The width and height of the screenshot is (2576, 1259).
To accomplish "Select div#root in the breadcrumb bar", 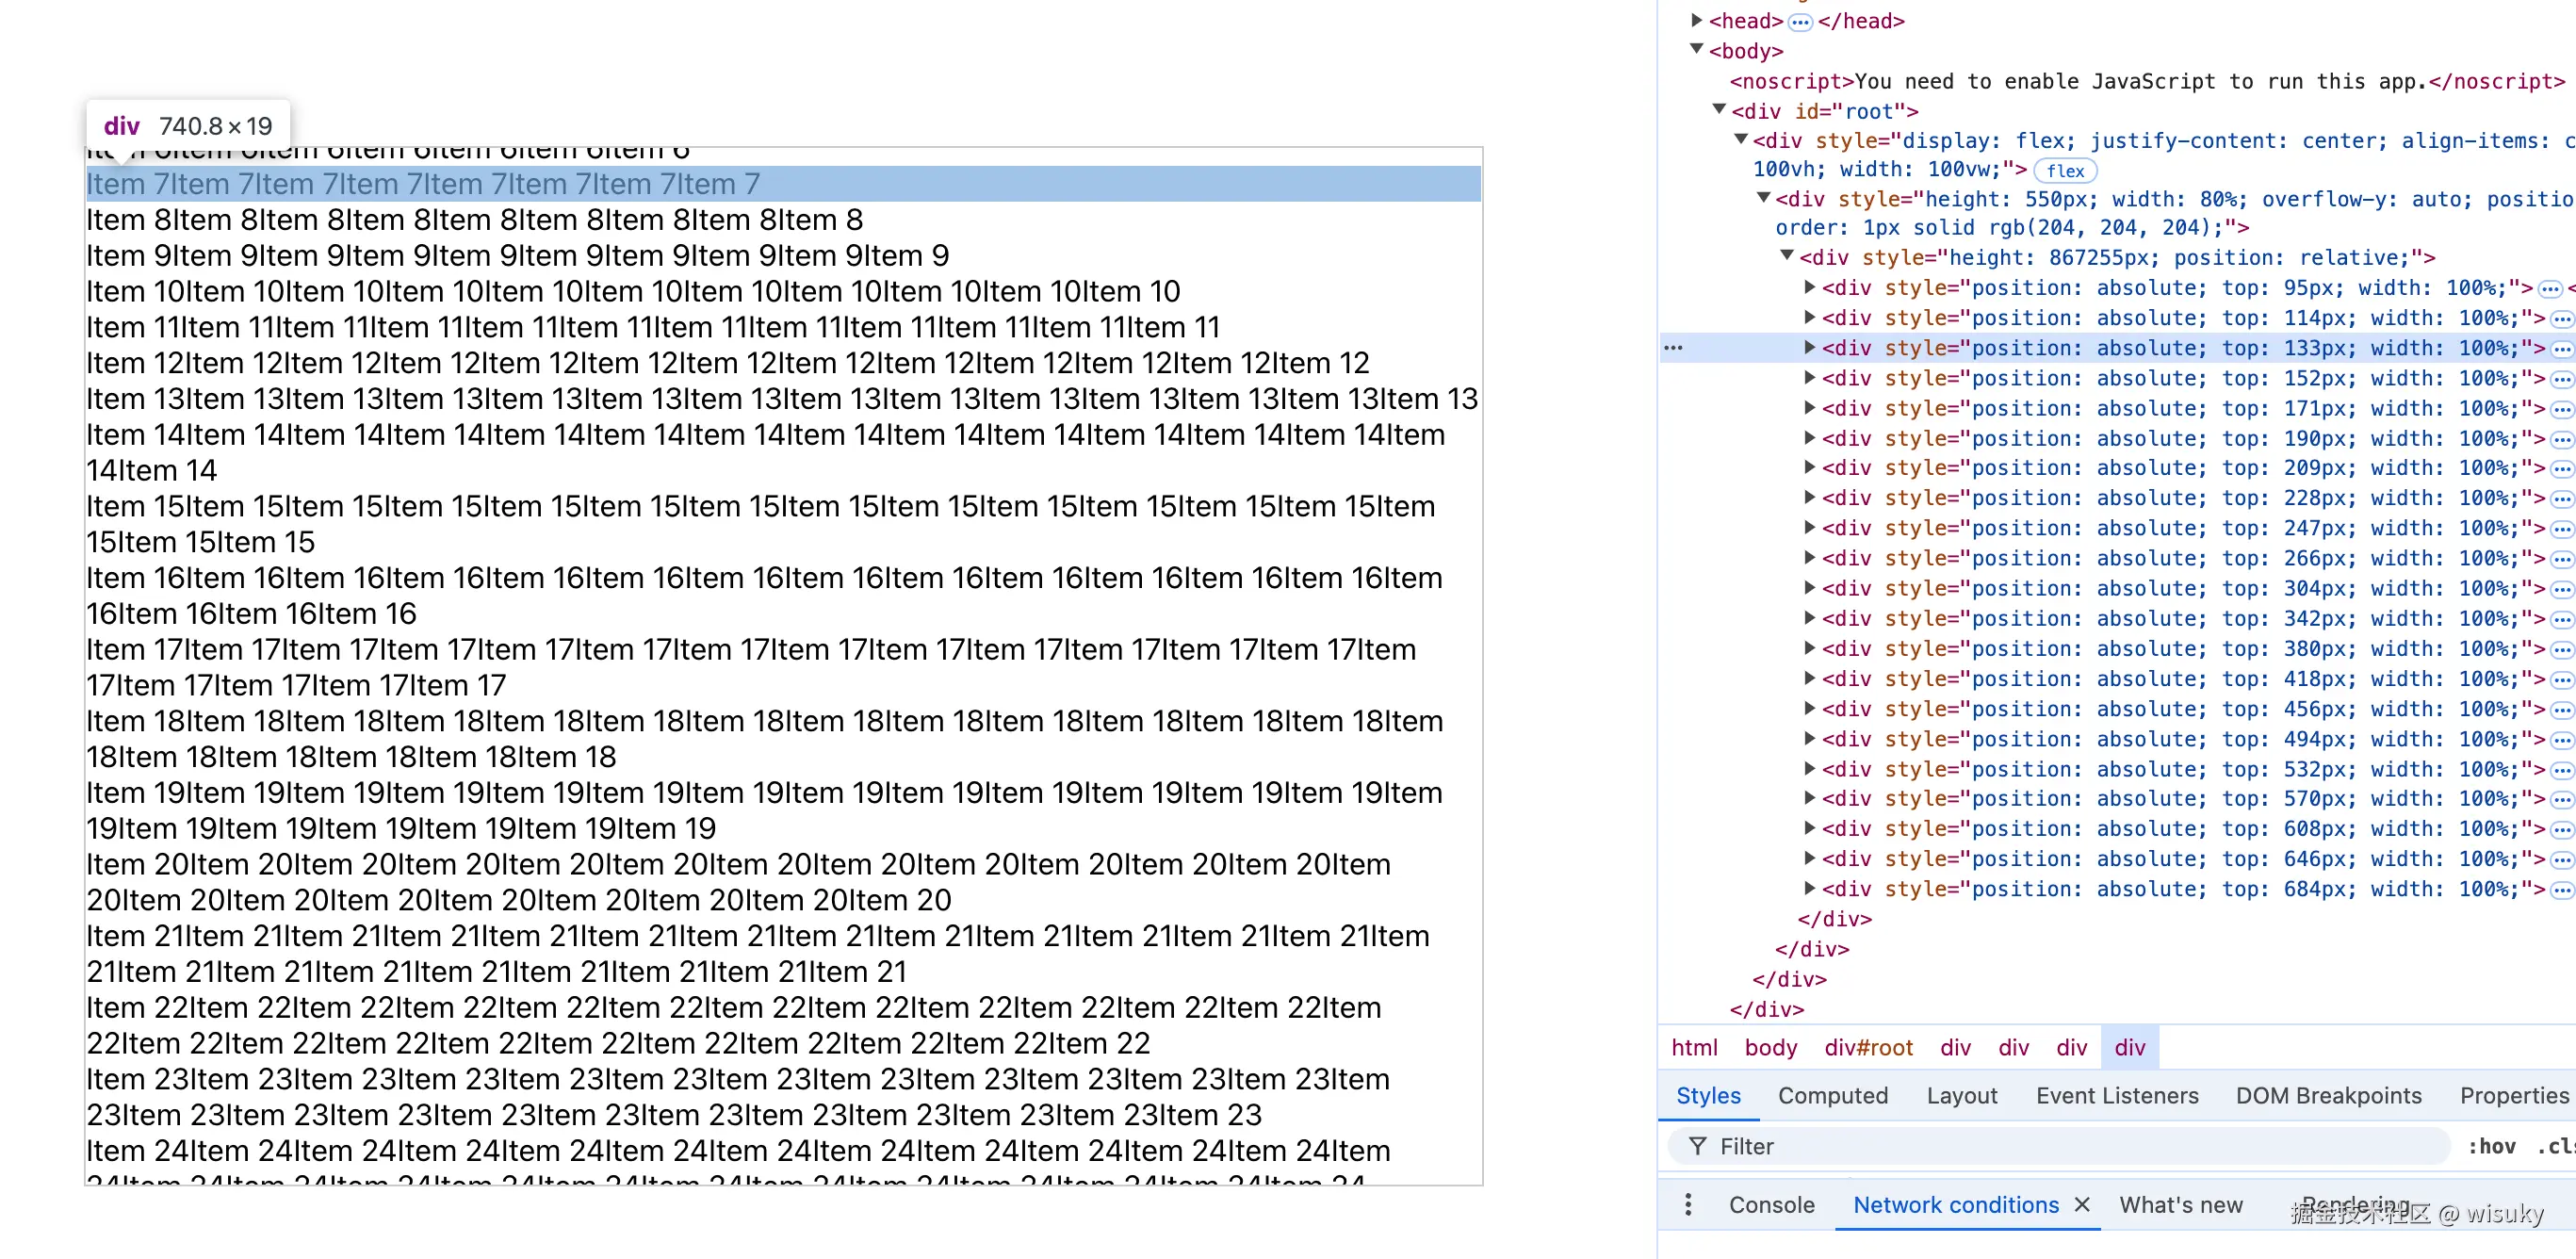I will click(x=1867, y=1048).
